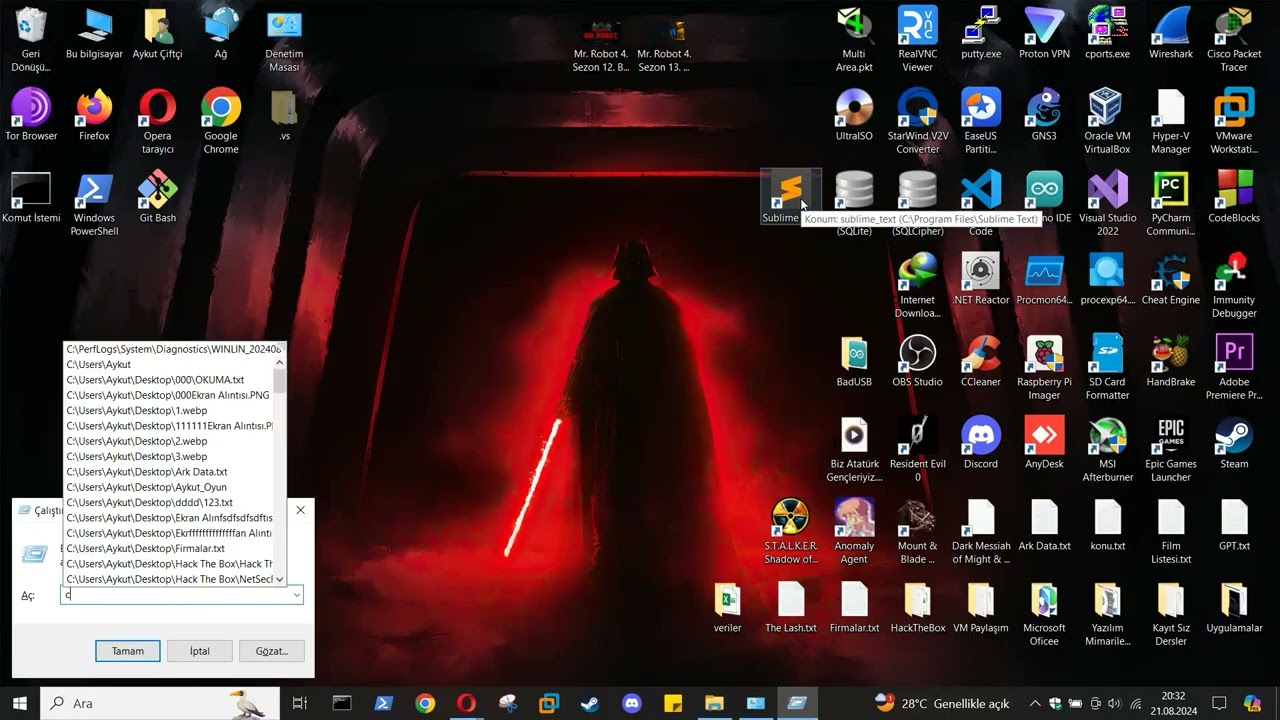Select the Komut İstemi desktop icon
The image size is (1280, 720).
31,197
